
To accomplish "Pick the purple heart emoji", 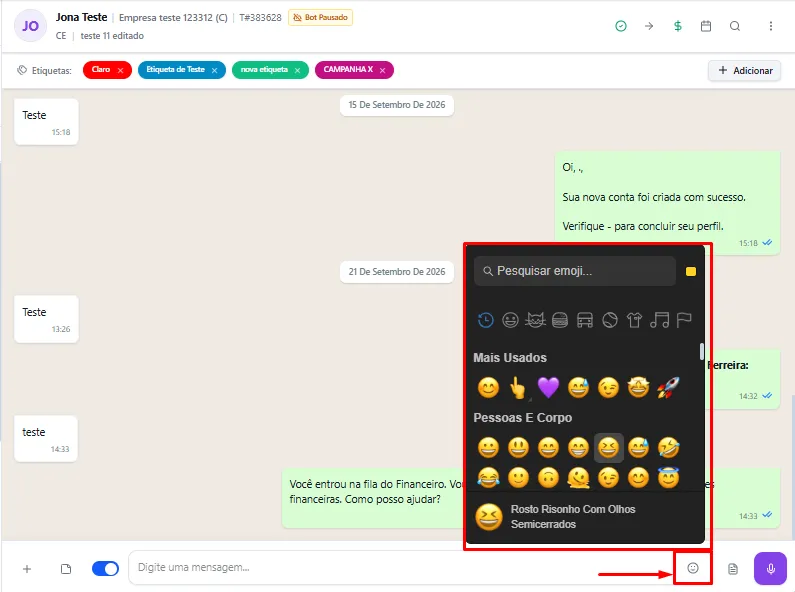I will click(x=548, y=388).
